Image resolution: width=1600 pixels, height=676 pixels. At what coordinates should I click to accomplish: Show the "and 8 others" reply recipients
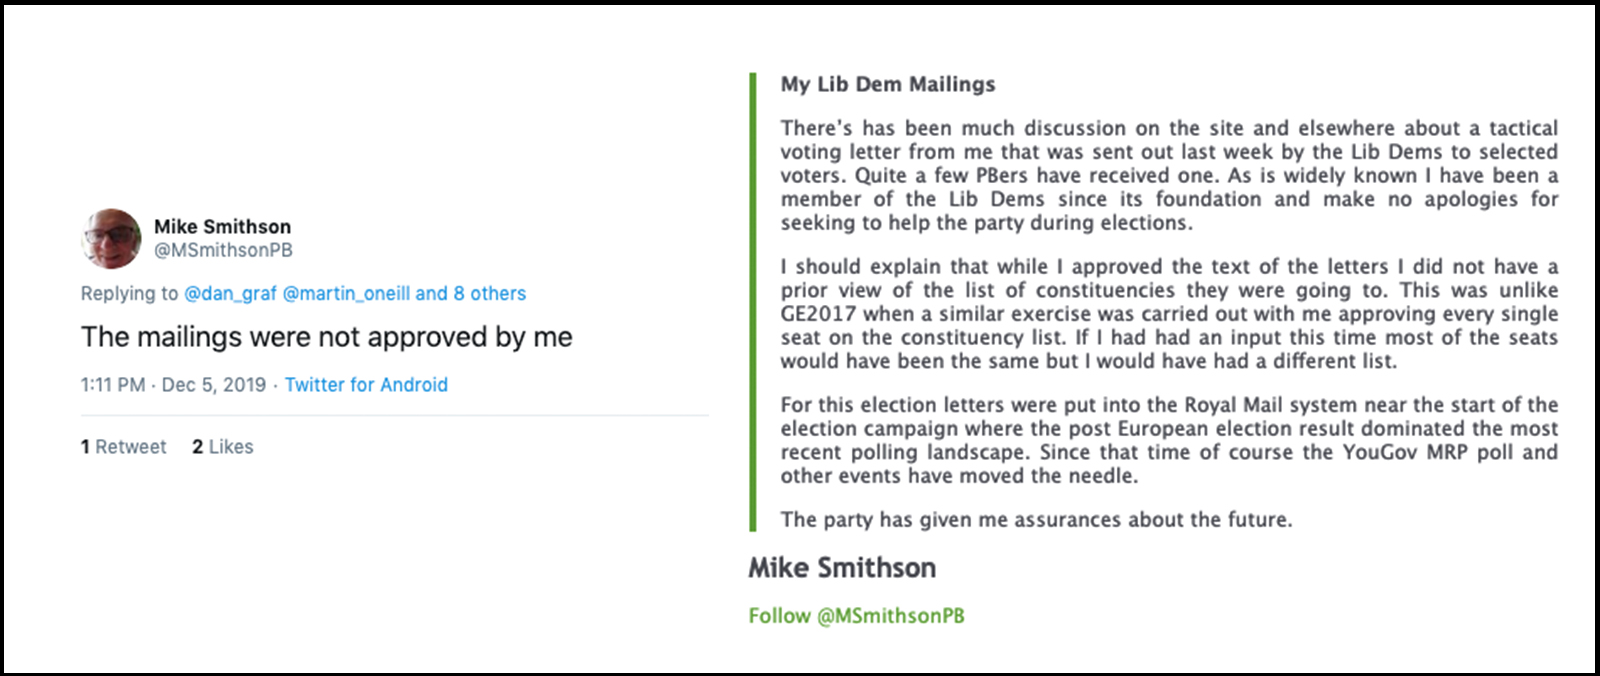pos(471,294)
